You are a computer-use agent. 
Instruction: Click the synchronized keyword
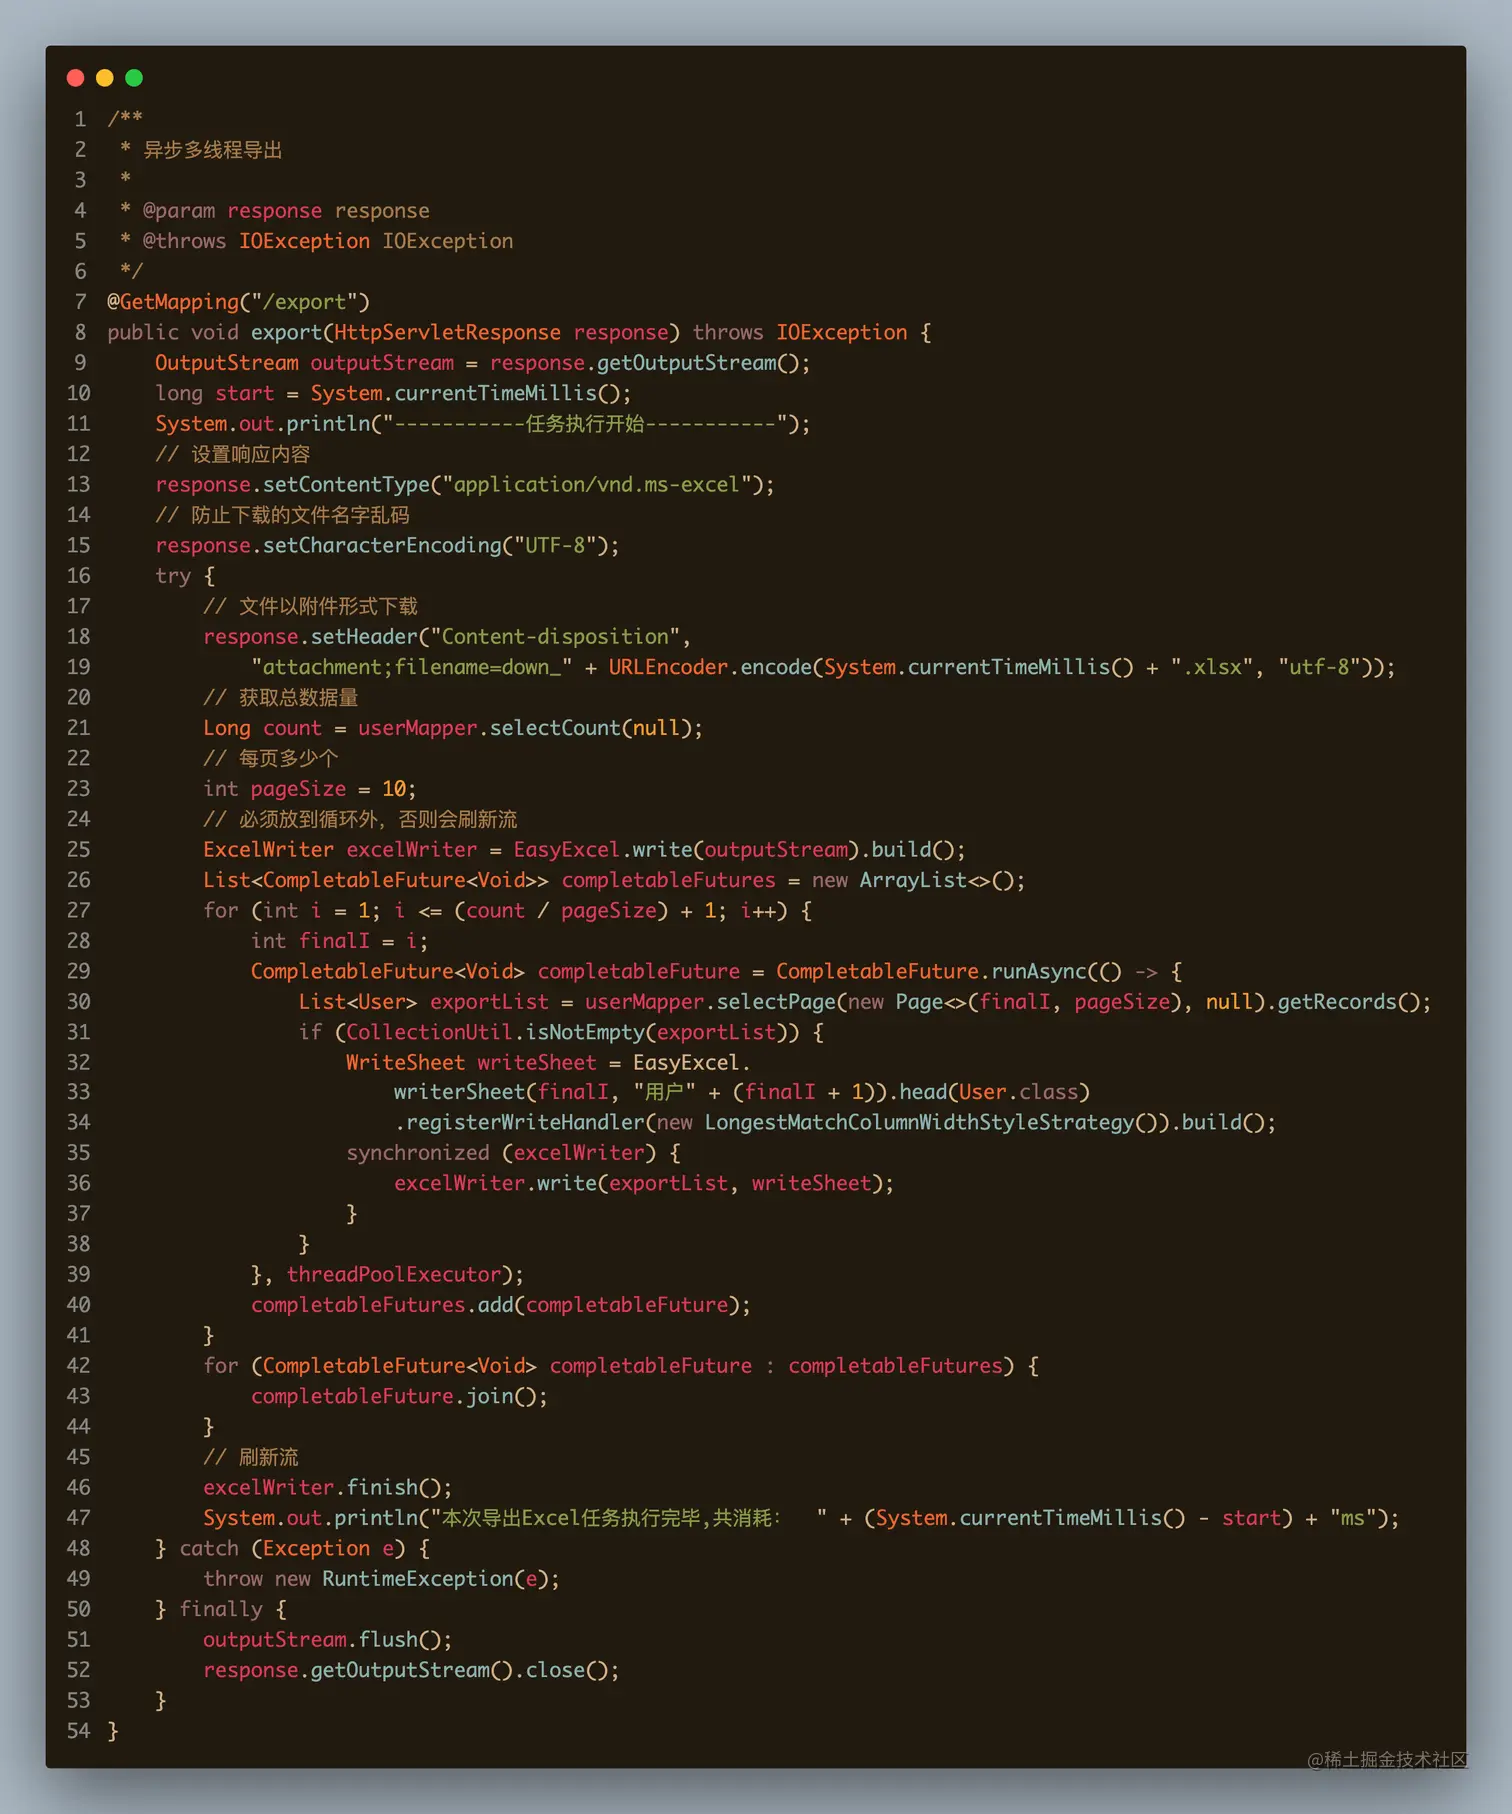point(418,1153)
